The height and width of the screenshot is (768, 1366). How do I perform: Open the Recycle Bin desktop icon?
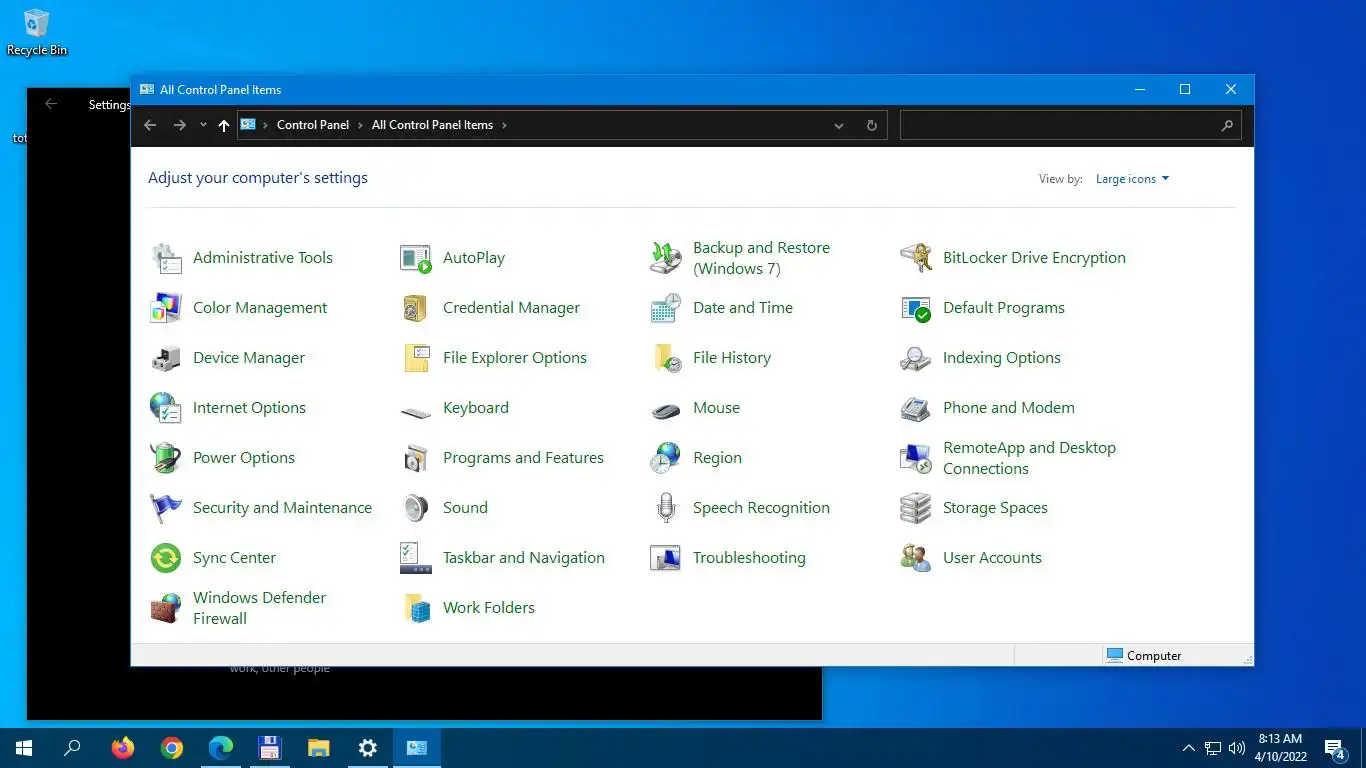click(37, 33)
